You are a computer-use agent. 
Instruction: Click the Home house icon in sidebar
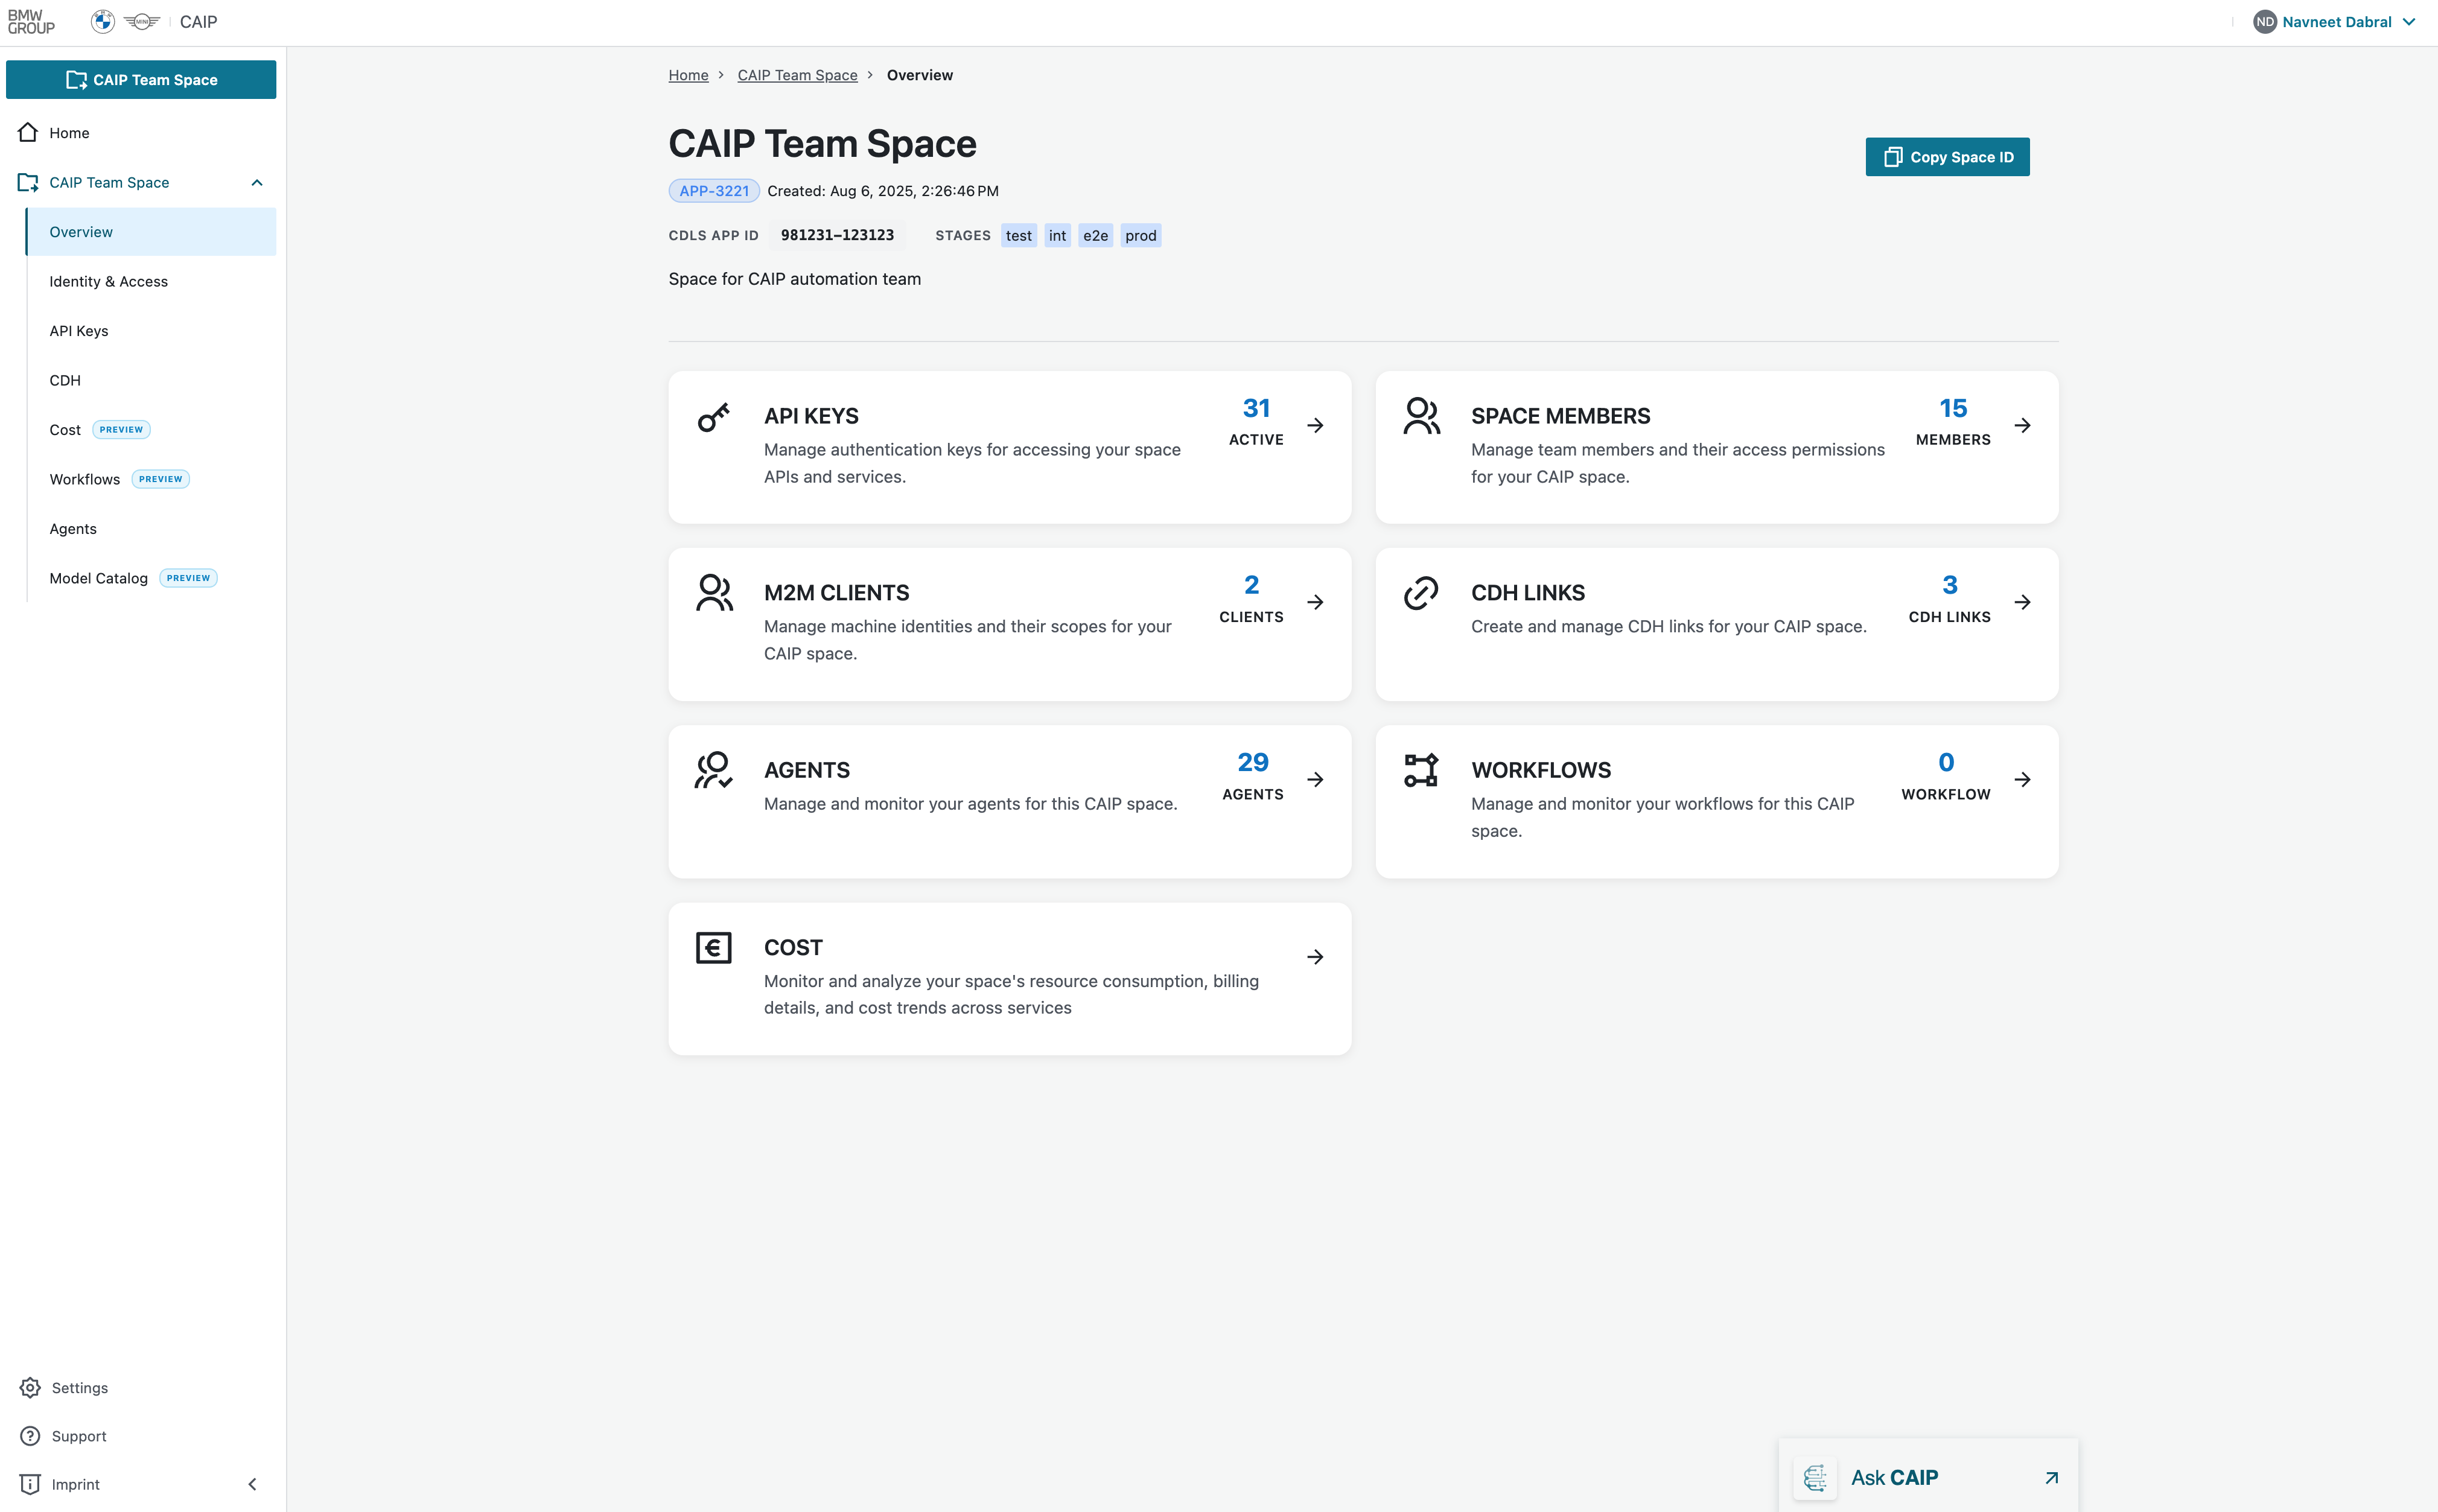pos(28,132)
